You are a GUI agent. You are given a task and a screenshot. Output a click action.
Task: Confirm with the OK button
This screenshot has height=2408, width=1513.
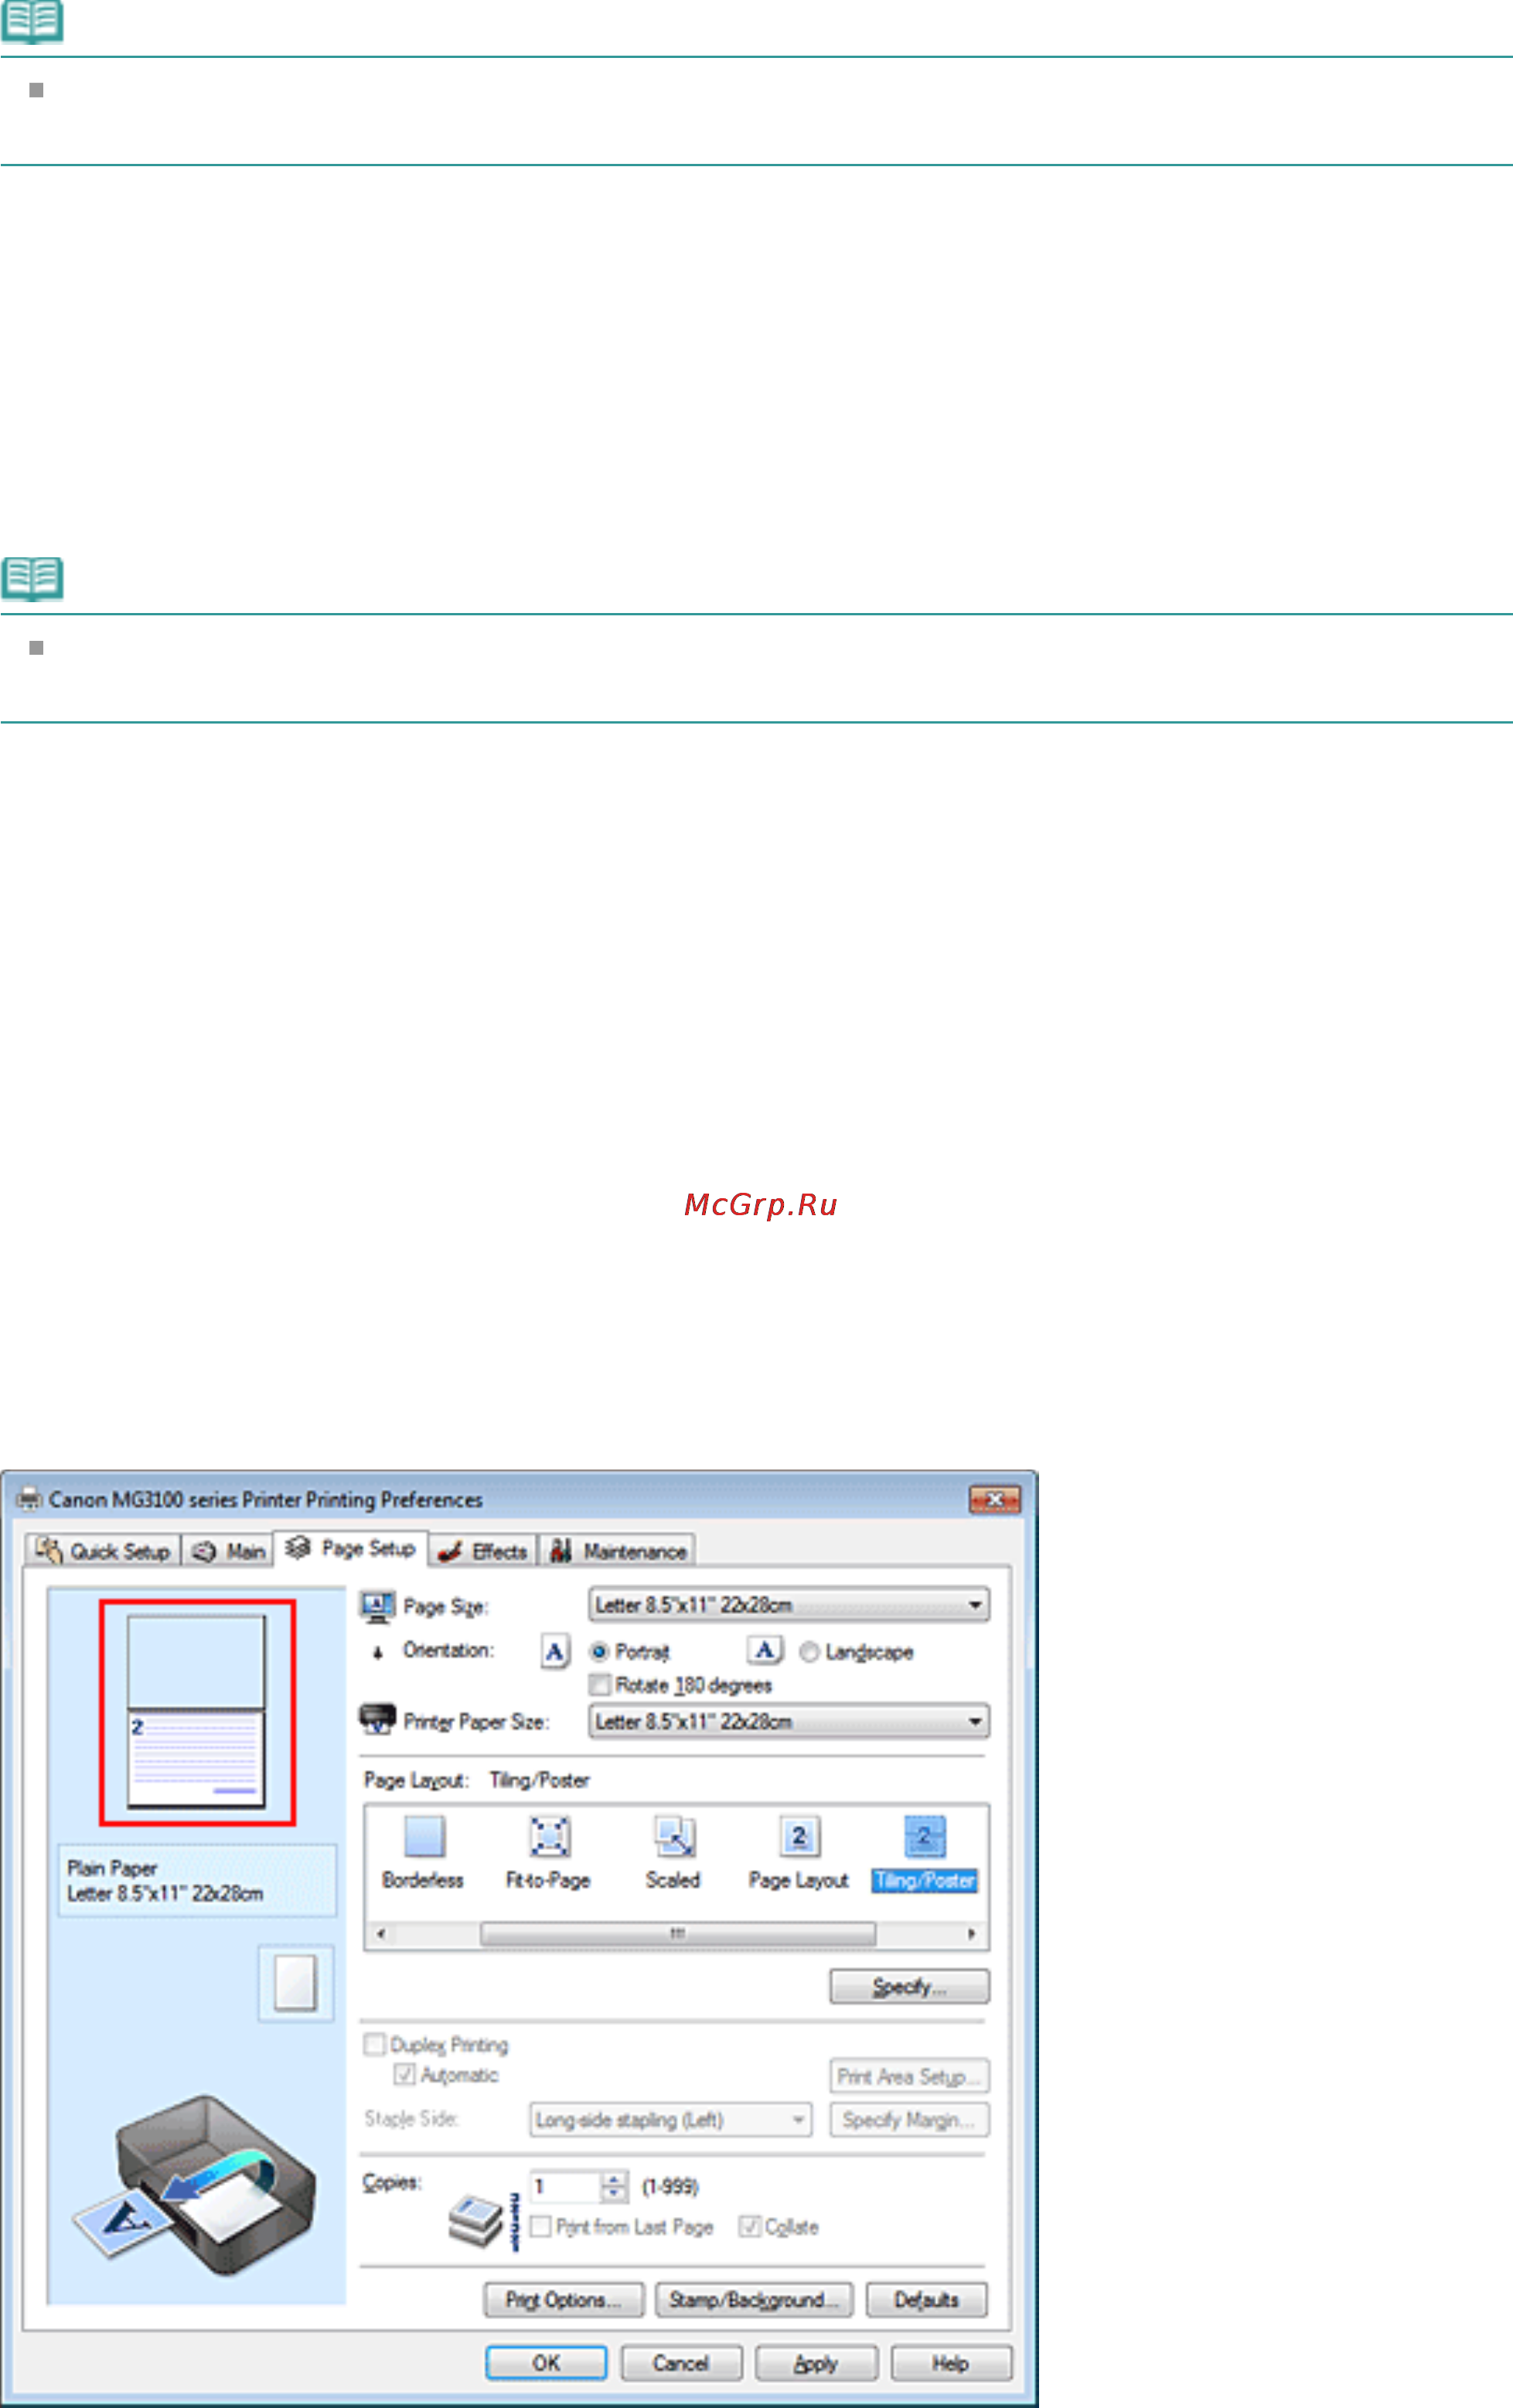tap(546, 2363)
